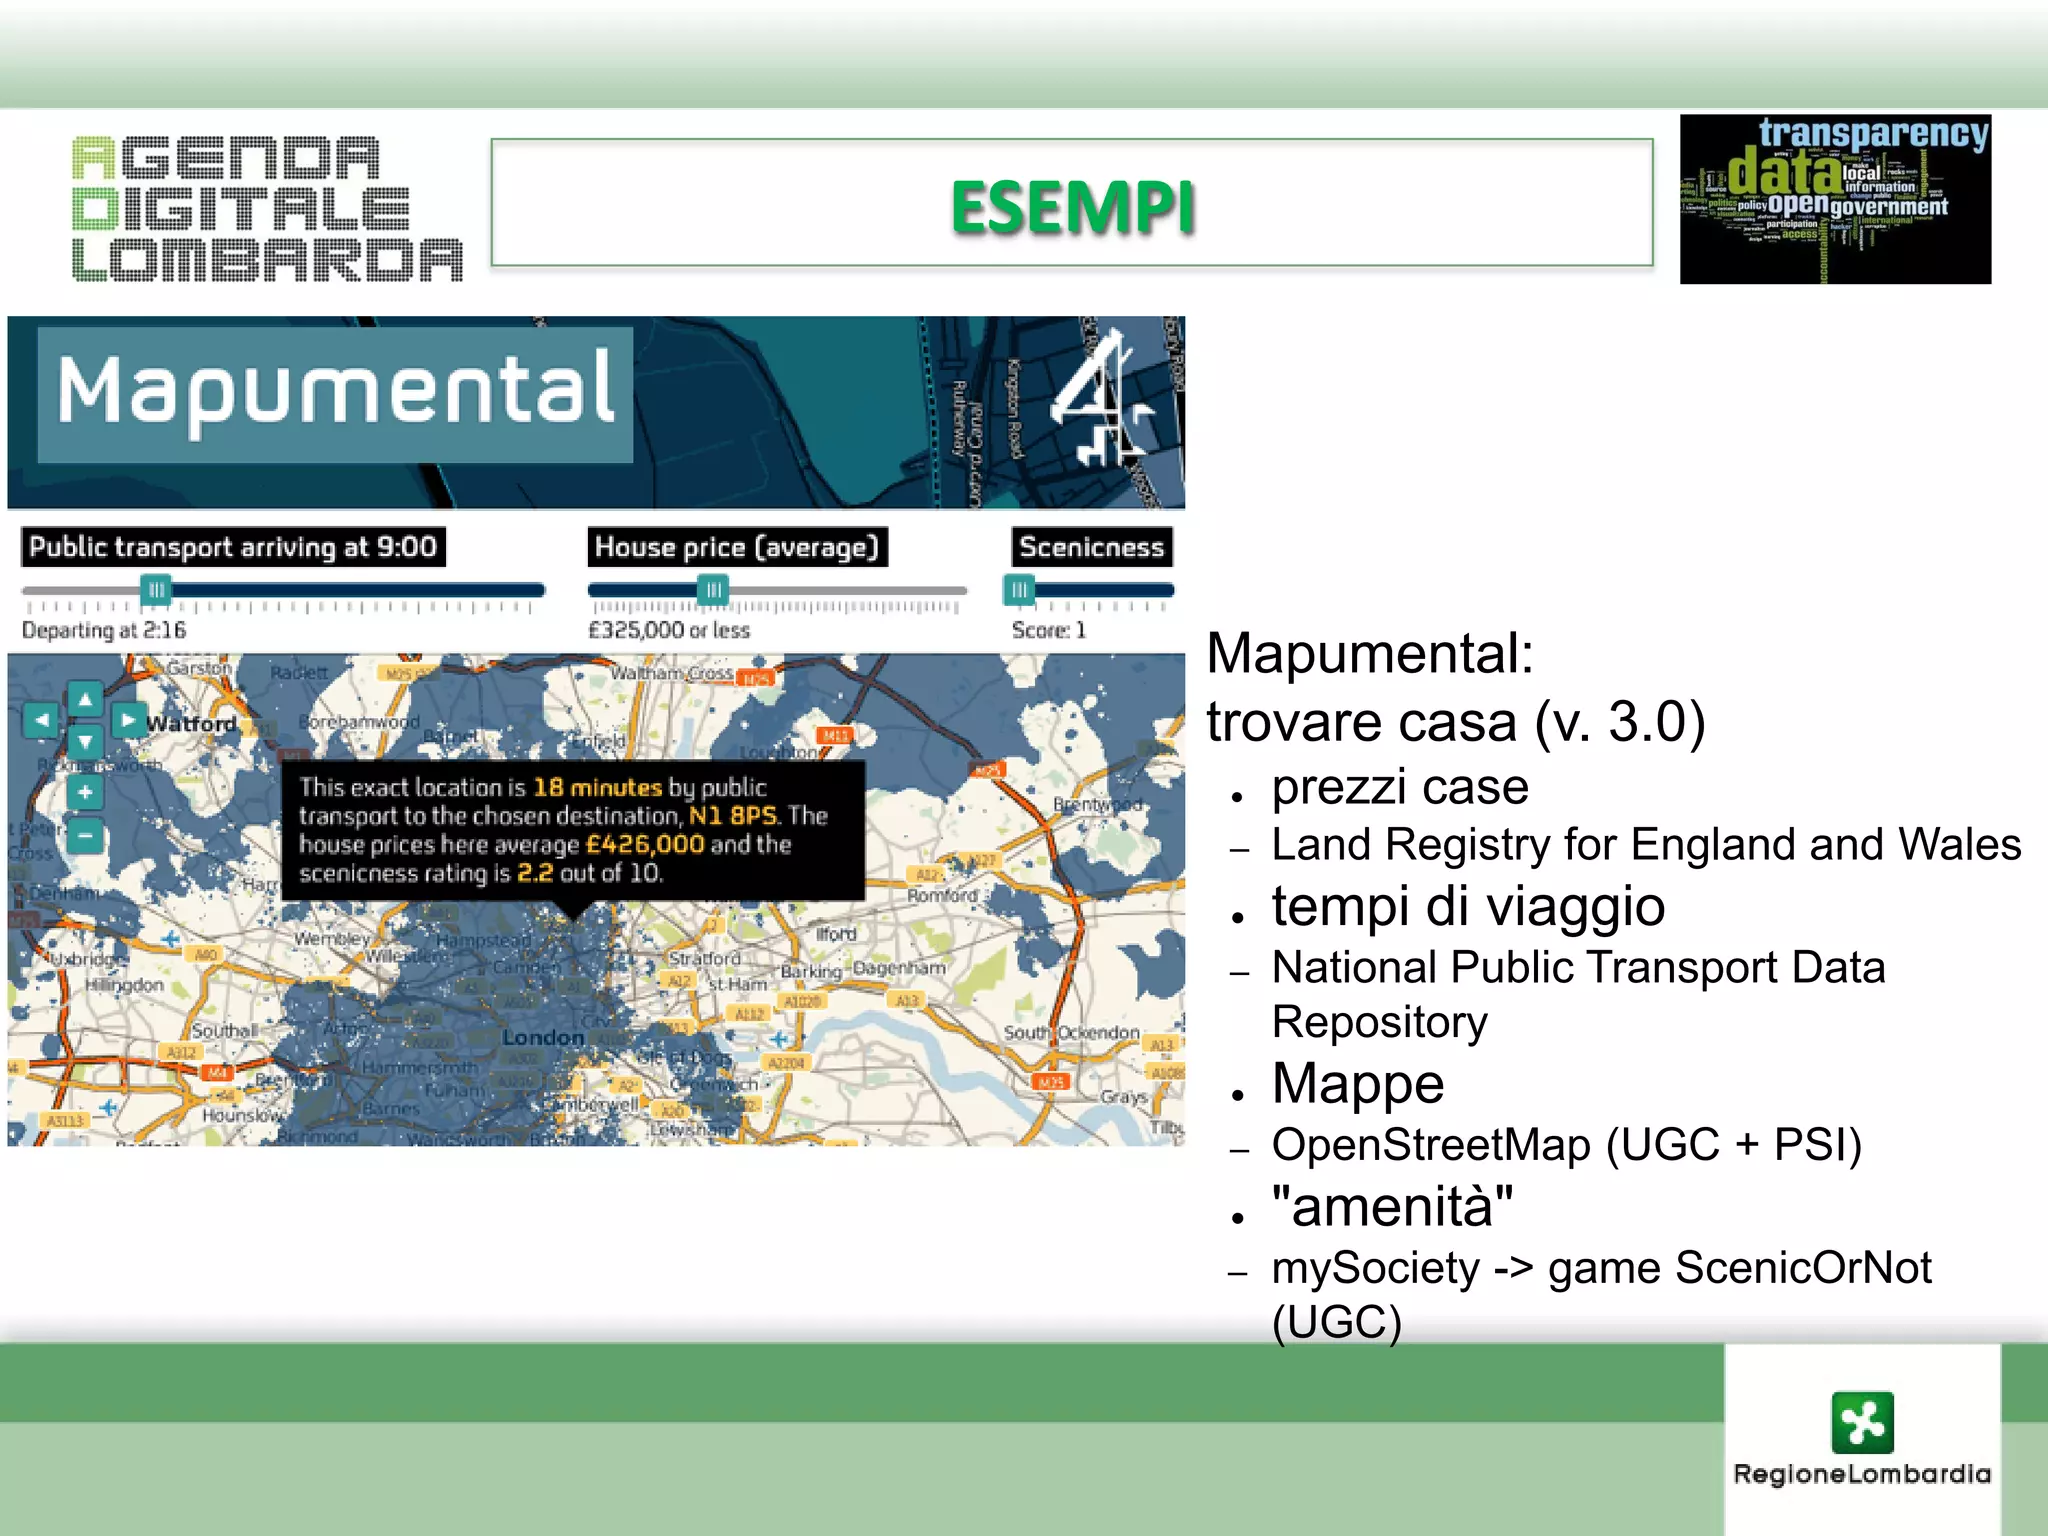Click the public transport departure slider handle
The width and height of the screenshot is (2048, 1536).
156,590
